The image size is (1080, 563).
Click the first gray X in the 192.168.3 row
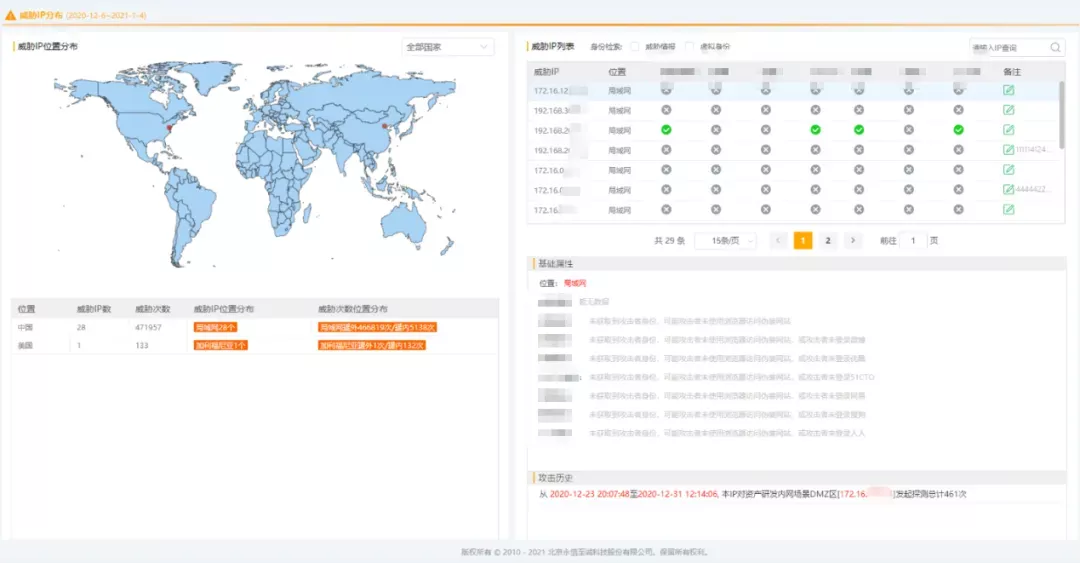(x=666, y=110)
